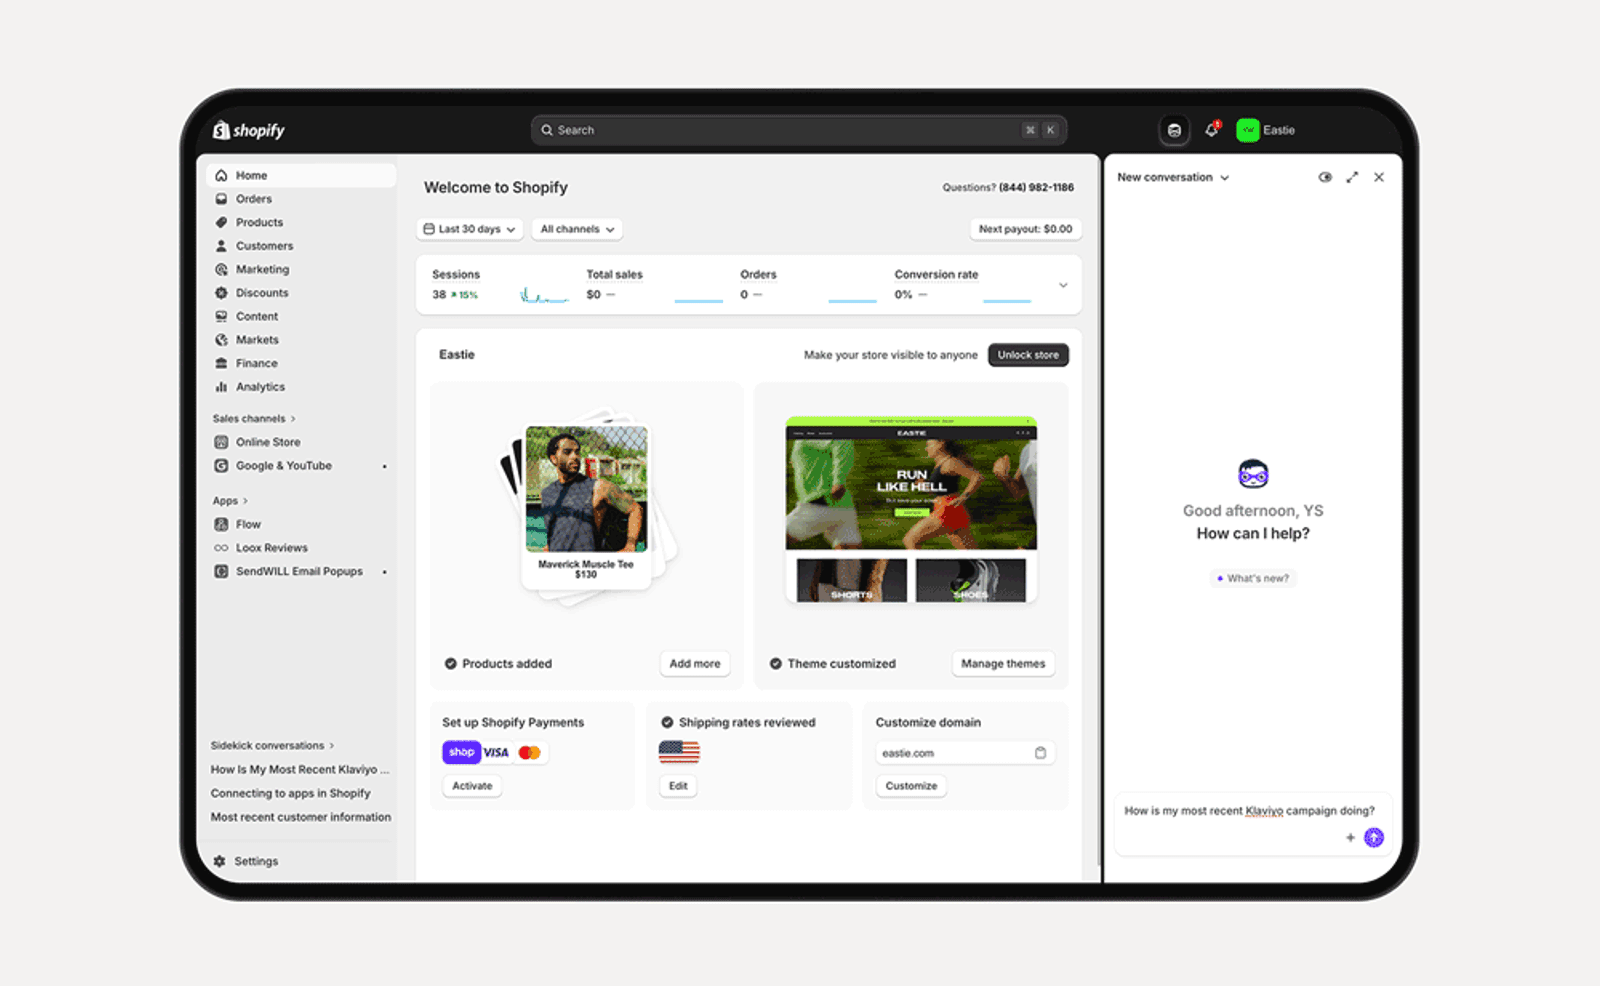Expand Sidekick conversations section
The image size is (1600, 986).
click(272, 746)
